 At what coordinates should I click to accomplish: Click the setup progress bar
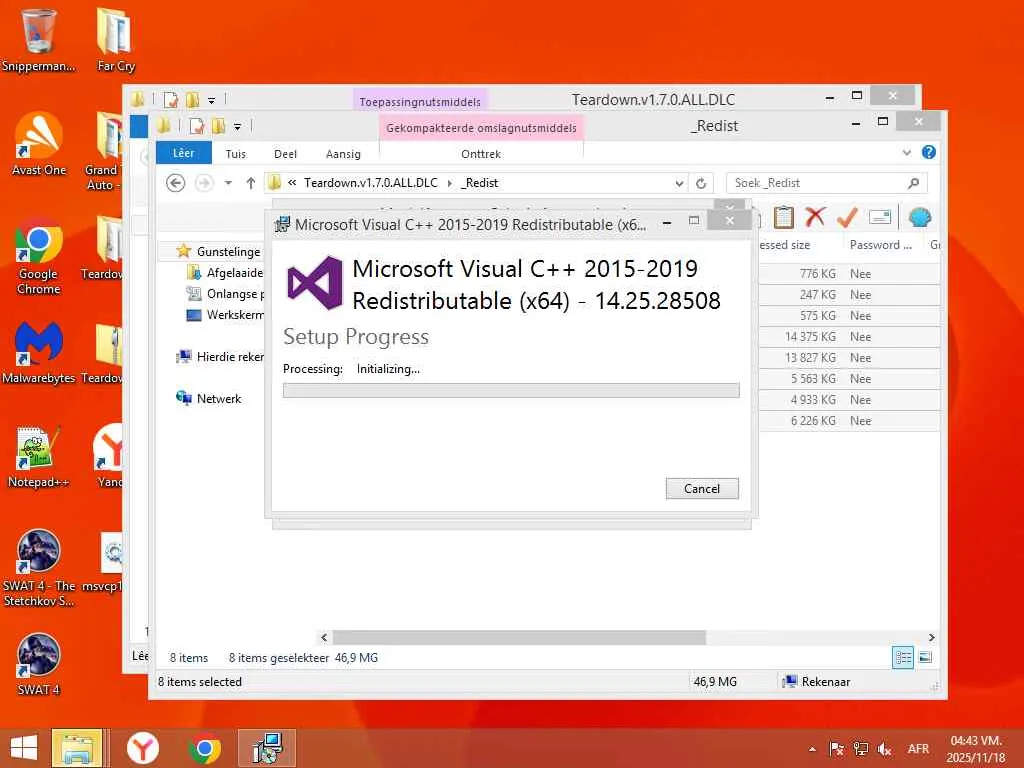(511, 391)
